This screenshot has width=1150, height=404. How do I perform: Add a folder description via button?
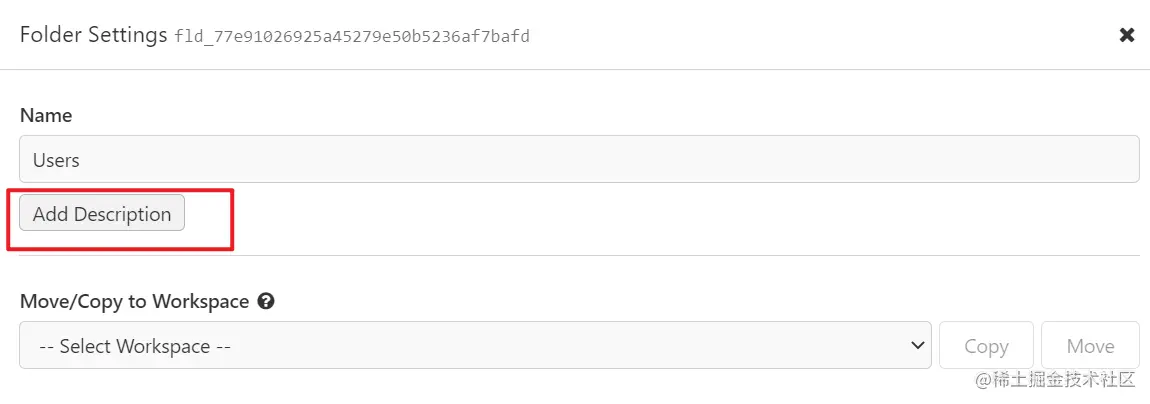click(102, 214)
